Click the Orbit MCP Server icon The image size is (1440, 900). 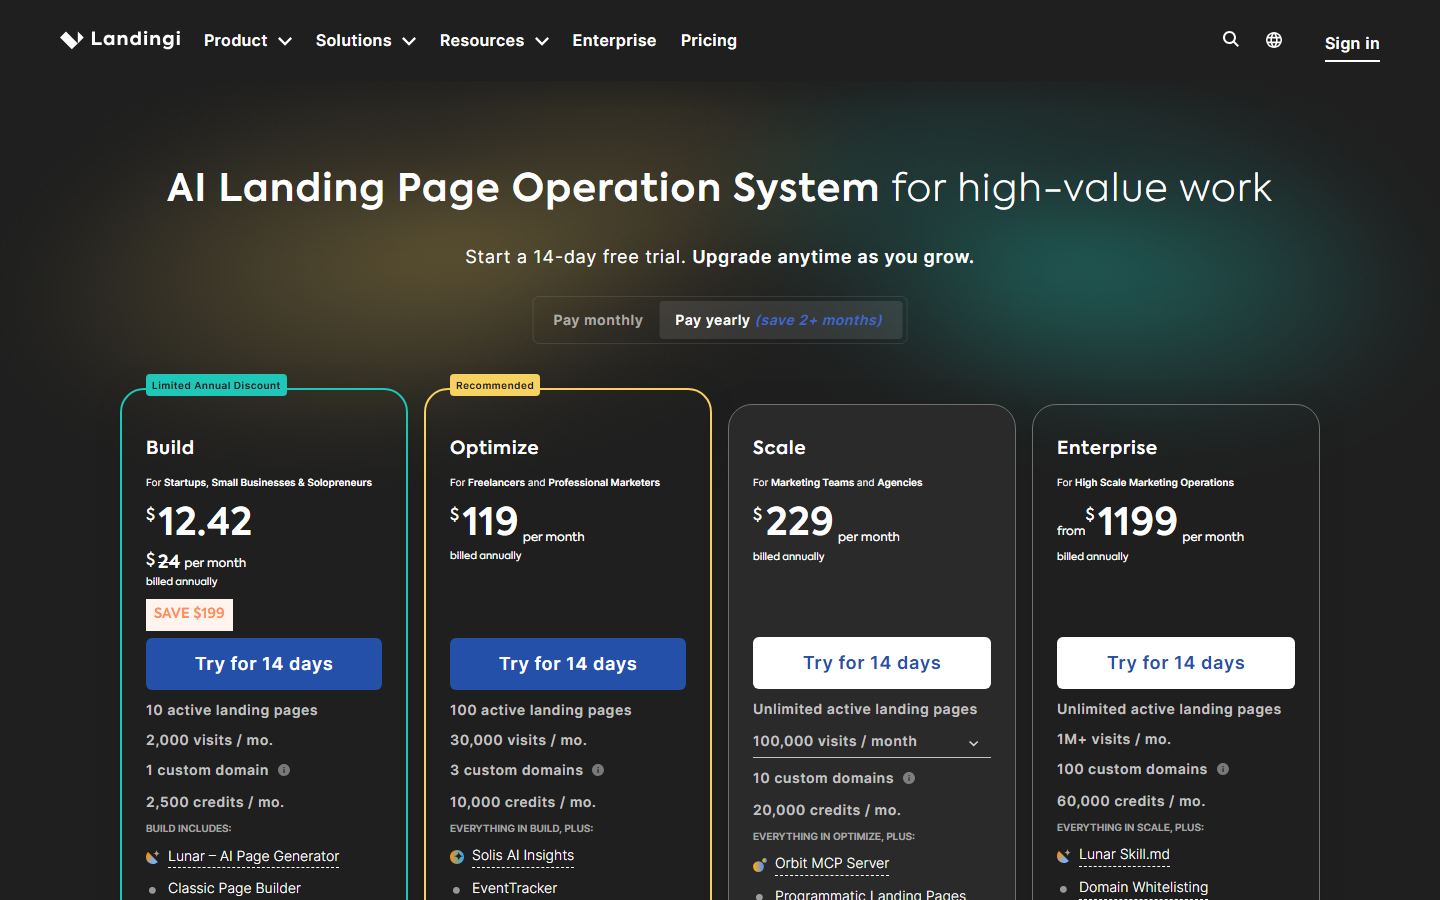click(760, 864)
